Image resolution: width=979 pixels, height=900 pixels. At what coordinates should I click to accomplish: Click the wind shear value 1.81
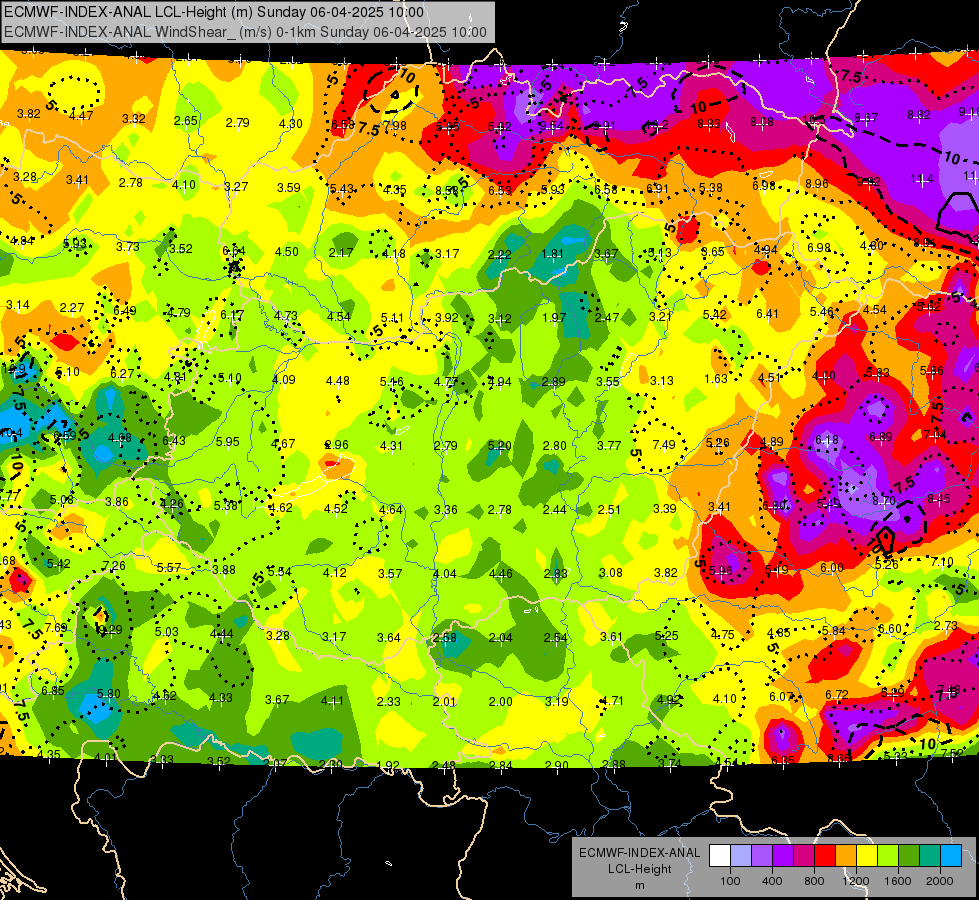pyautogui.click(x=552, y=254)
